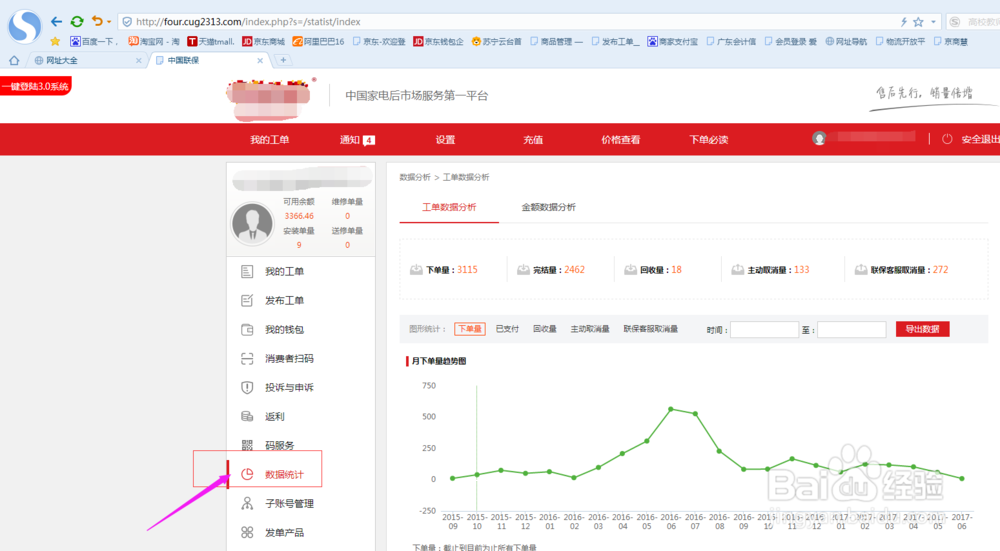Click the 发单产品 sidebar grid icon

click(x=247, y=532)
